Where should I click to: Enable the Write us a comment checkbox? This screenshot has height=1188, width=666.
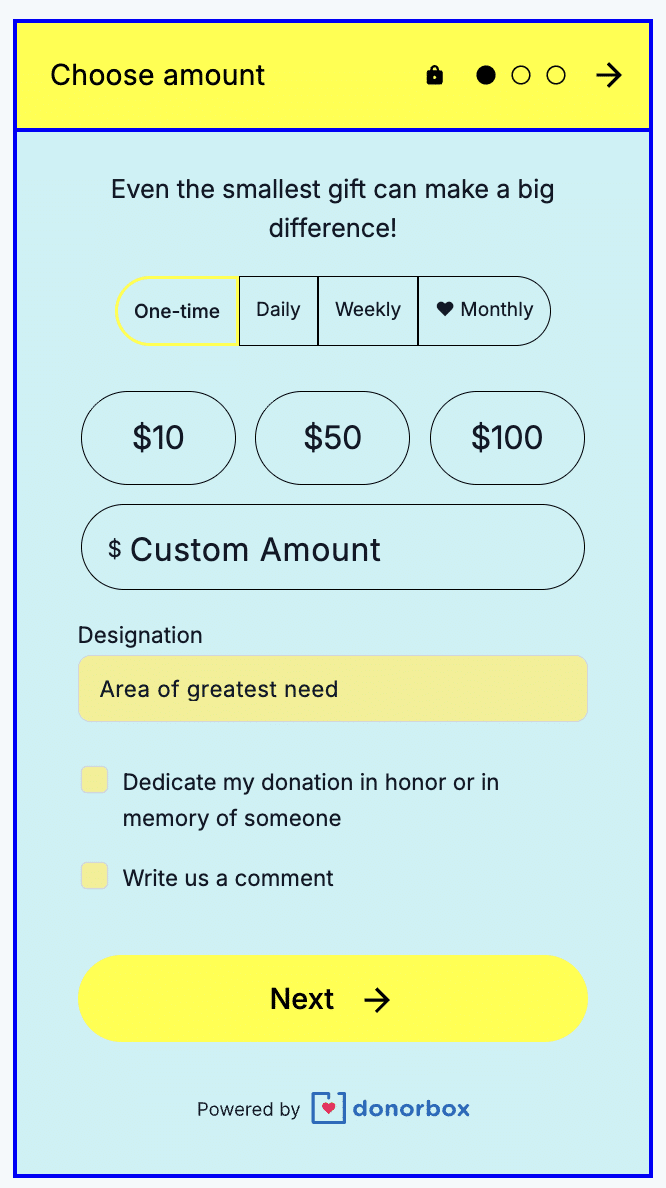coord(95,876)
